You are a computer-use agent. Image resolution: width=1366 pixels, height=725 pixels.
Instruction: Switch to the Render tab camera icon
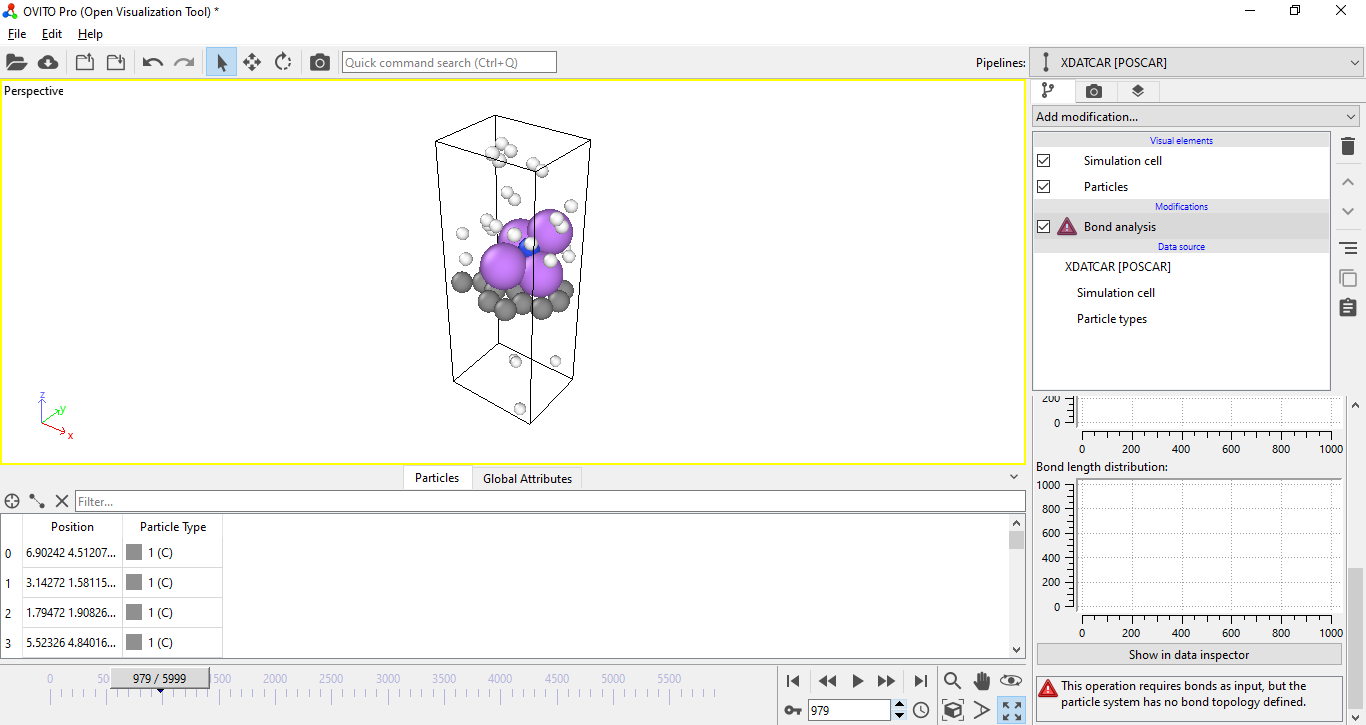tap(1093, 91)
